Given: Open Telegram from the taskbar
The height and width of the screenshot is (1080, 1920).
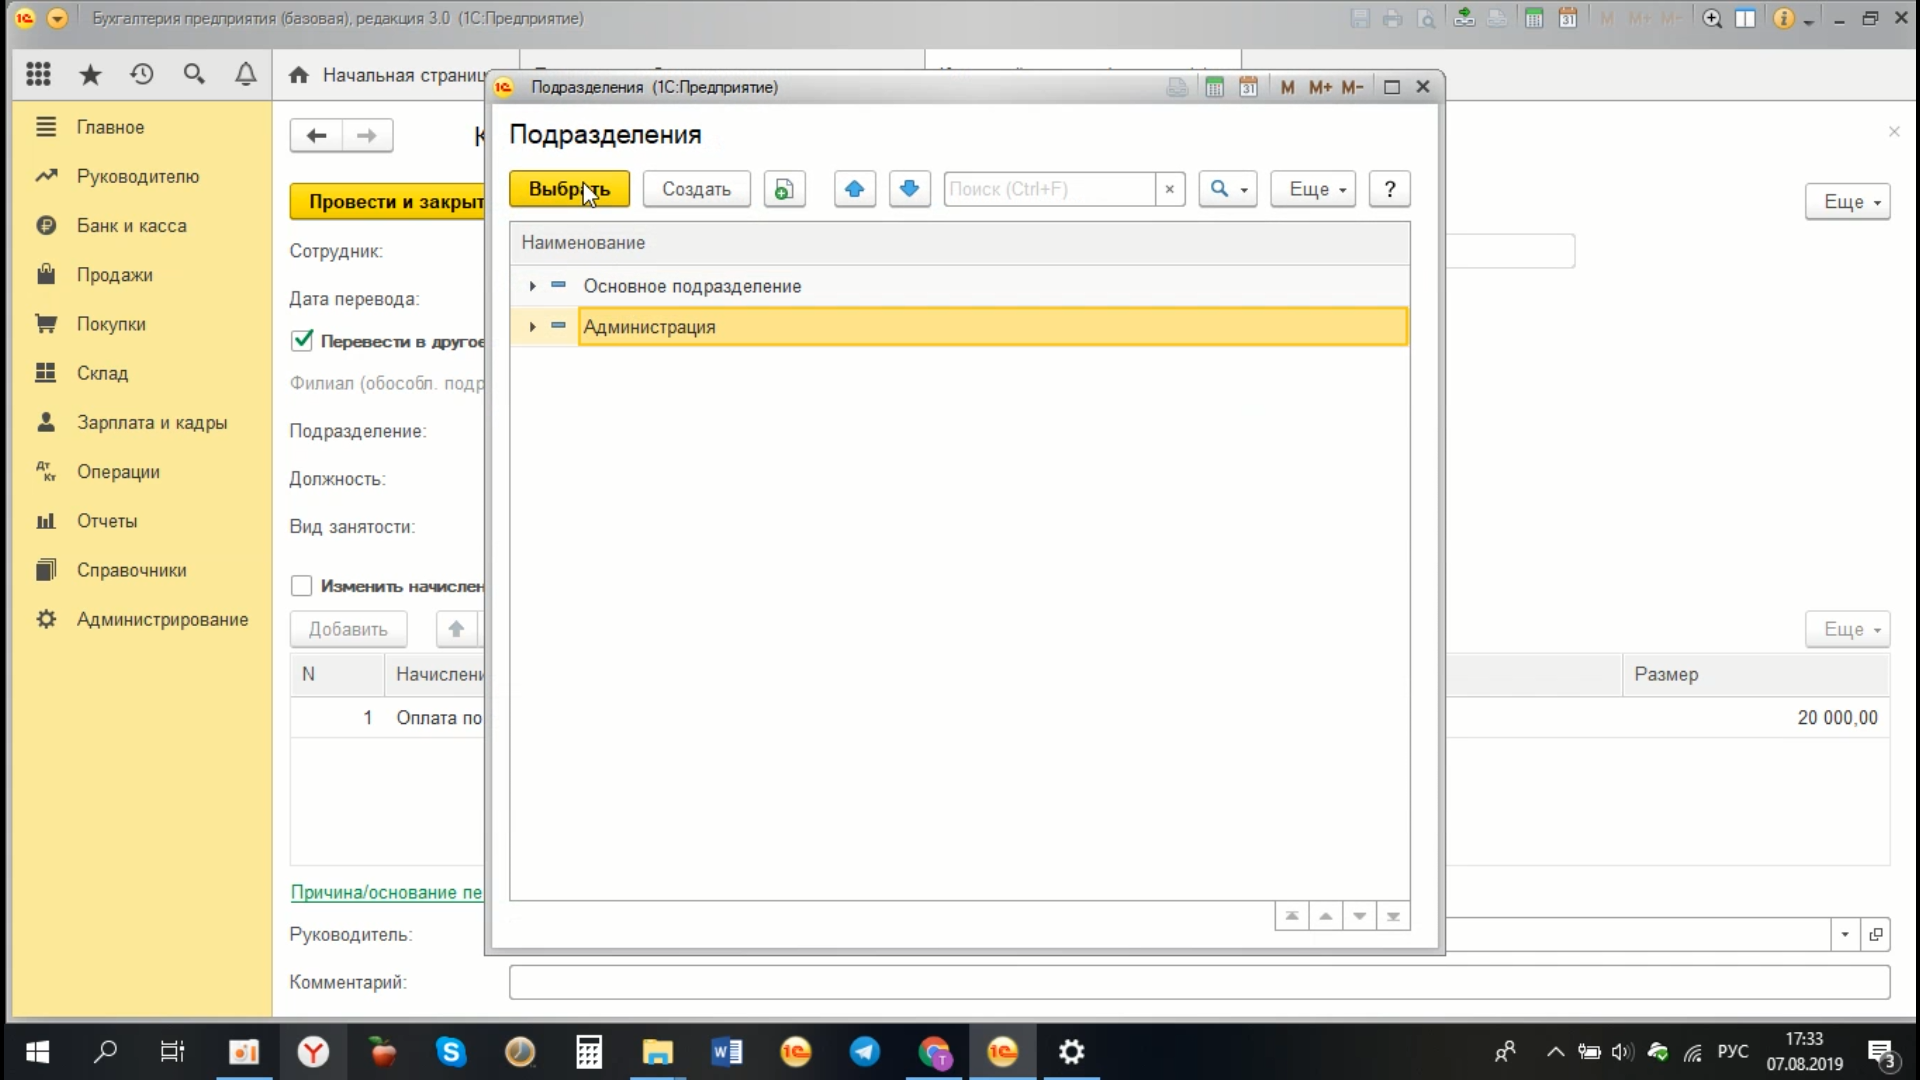Looking at the screenshot, I should [x=864, y=1052].
